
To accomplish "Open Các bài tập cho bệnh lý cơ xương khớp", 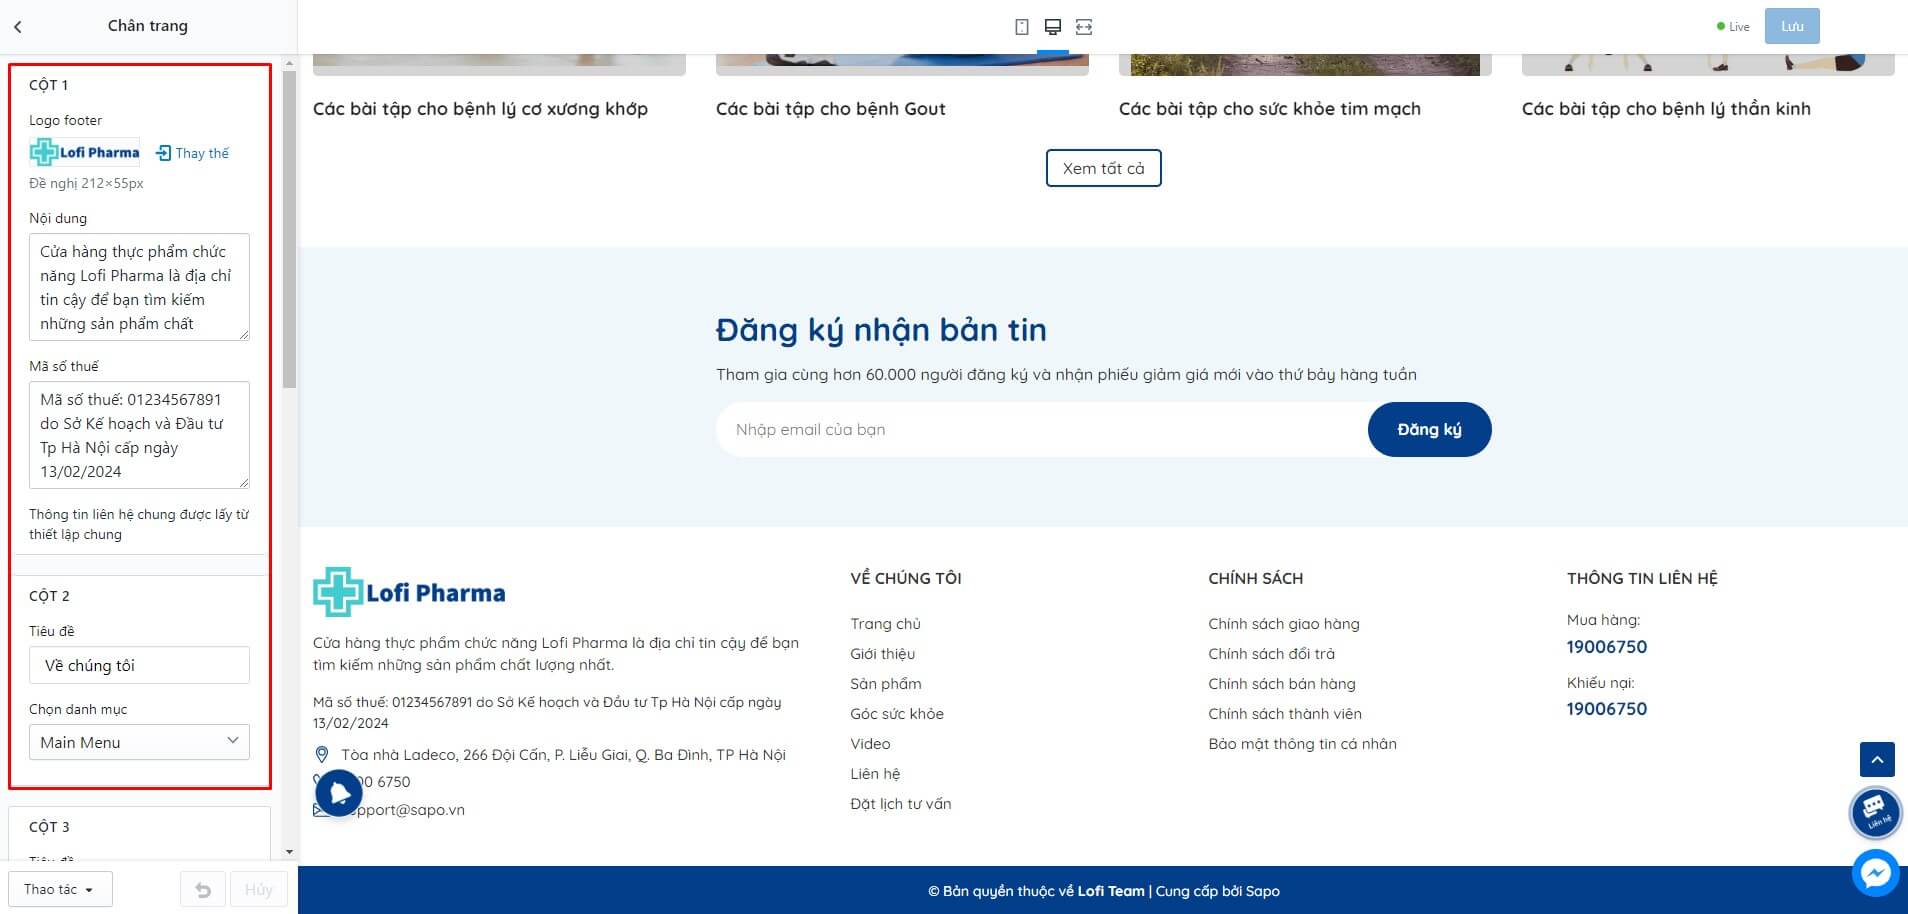I will (480, 109).
